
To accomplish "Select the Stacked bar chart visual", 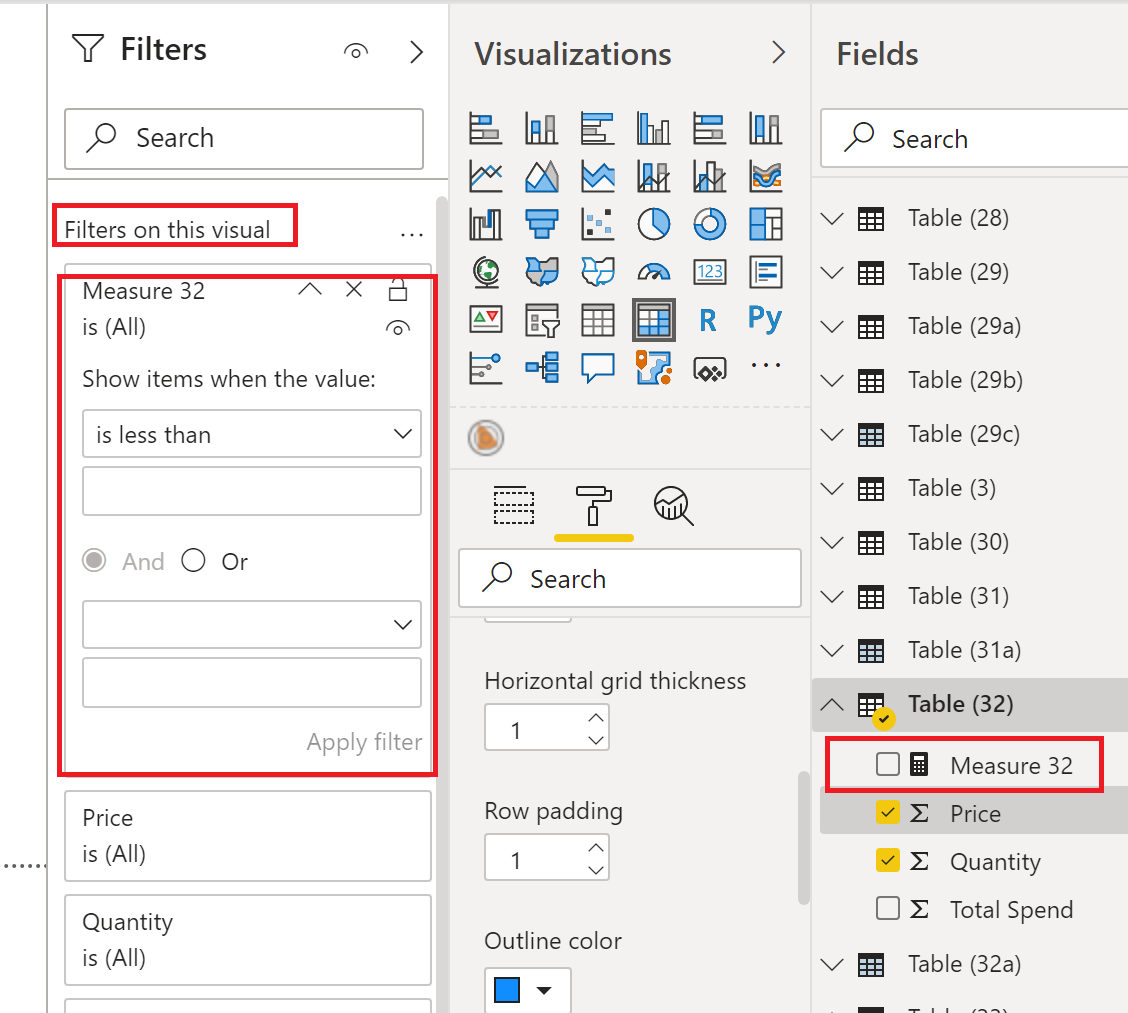I will pos(486,129).
